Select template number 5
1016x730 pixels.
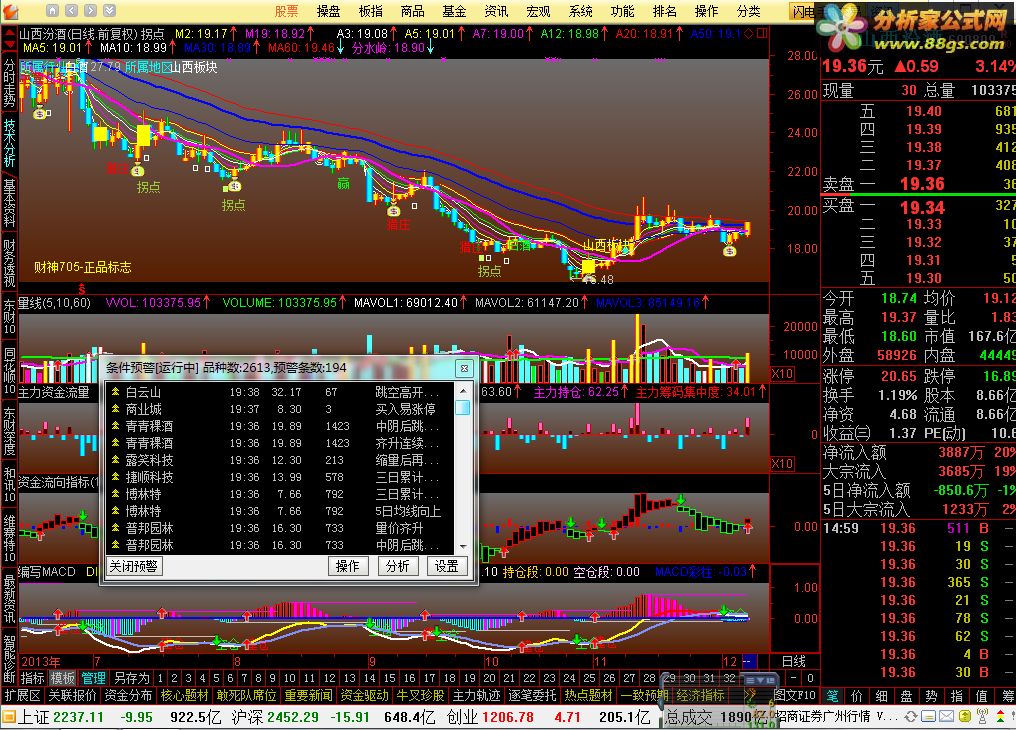[216, 678]
